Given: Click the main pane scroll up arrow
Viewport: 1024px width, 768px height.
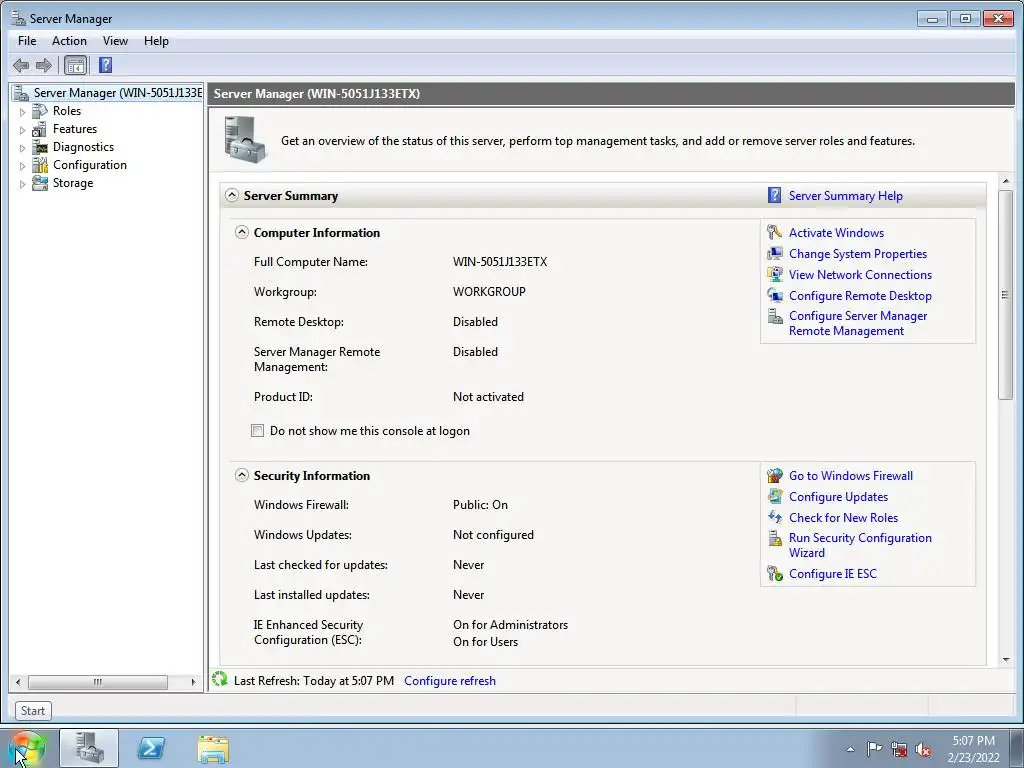Looking at the screenshot, I should 1005,181.
